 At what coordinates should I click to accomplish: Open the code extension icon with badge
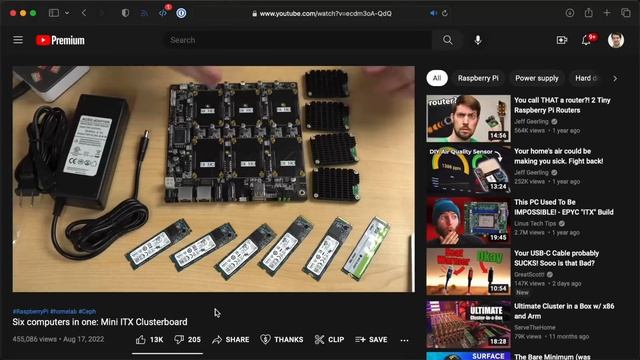[x=163, y=12]
